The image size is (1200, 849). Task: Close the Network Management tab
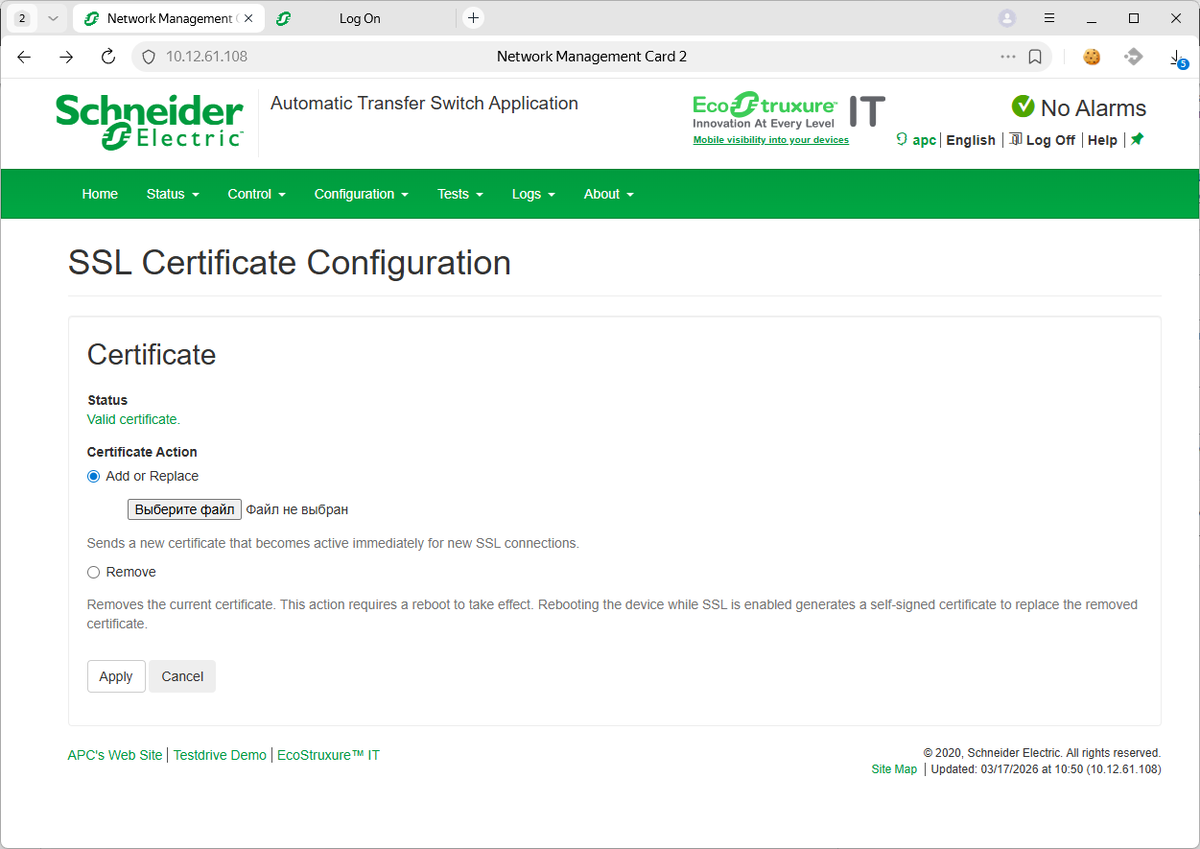[249, 18]
